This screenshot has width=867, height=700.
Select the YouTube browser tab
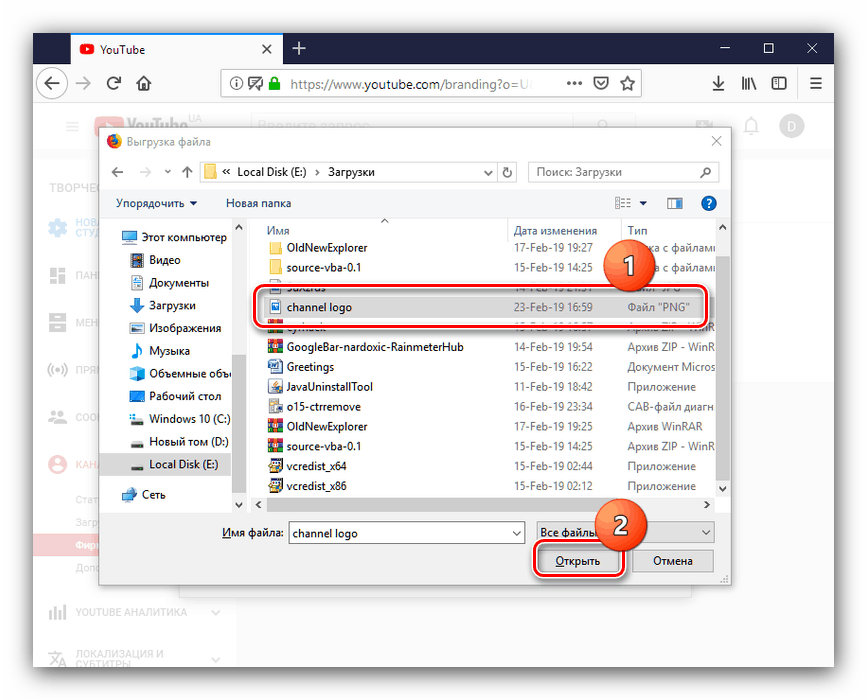pyautogui.click(x=177, y=49)
